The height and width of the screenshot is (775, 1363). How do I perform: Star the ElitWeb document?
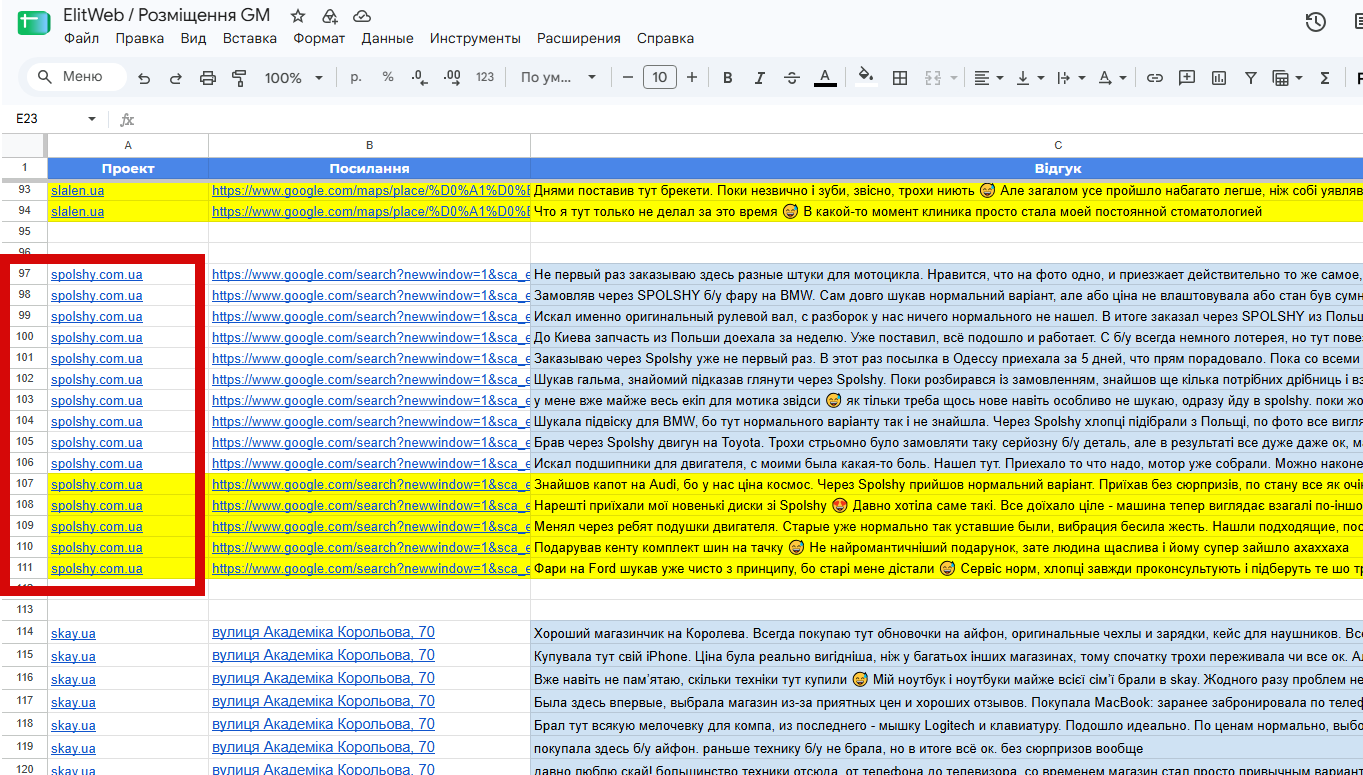click(297, 16)
